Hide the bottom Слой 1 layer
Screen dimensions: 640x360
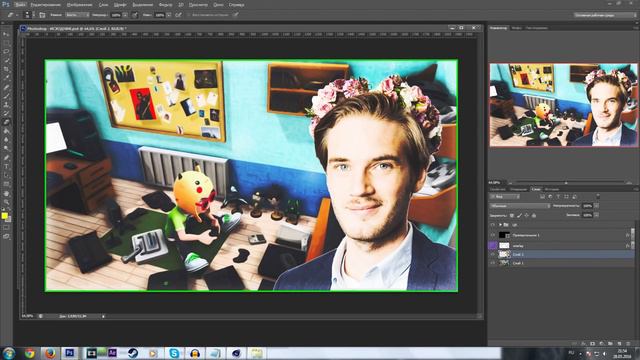tap(493, 263)
